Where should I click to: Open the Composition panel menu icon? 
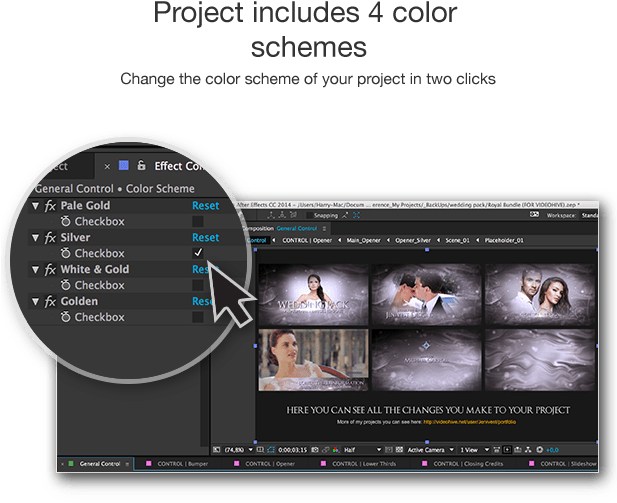[x=324, y=229]
